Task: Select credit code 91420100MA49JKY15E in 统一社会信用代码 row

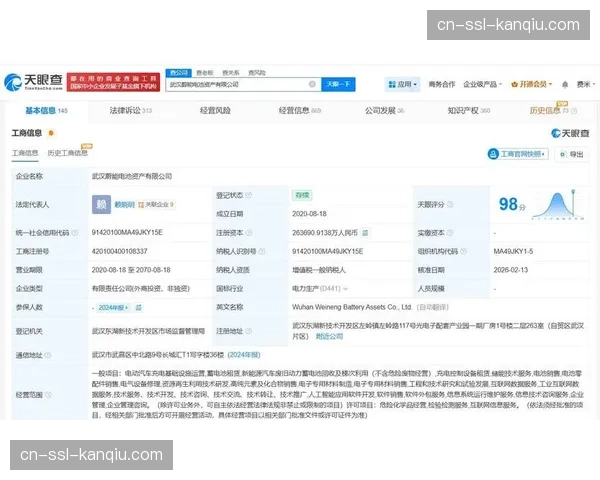Action: [x=127, y=232]
